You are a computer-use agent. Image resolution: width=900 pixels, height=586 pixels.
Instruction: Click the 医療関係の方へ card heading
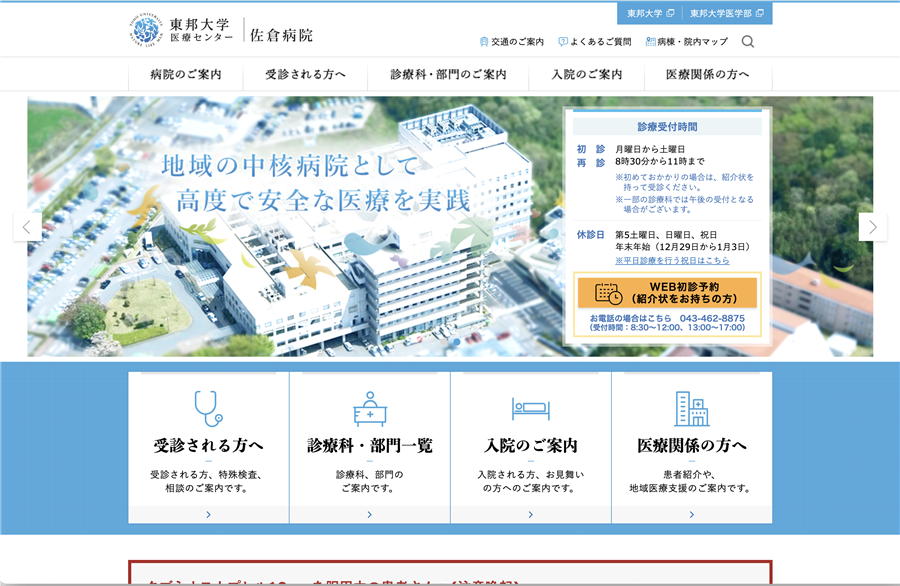click(x=692, y=445)
